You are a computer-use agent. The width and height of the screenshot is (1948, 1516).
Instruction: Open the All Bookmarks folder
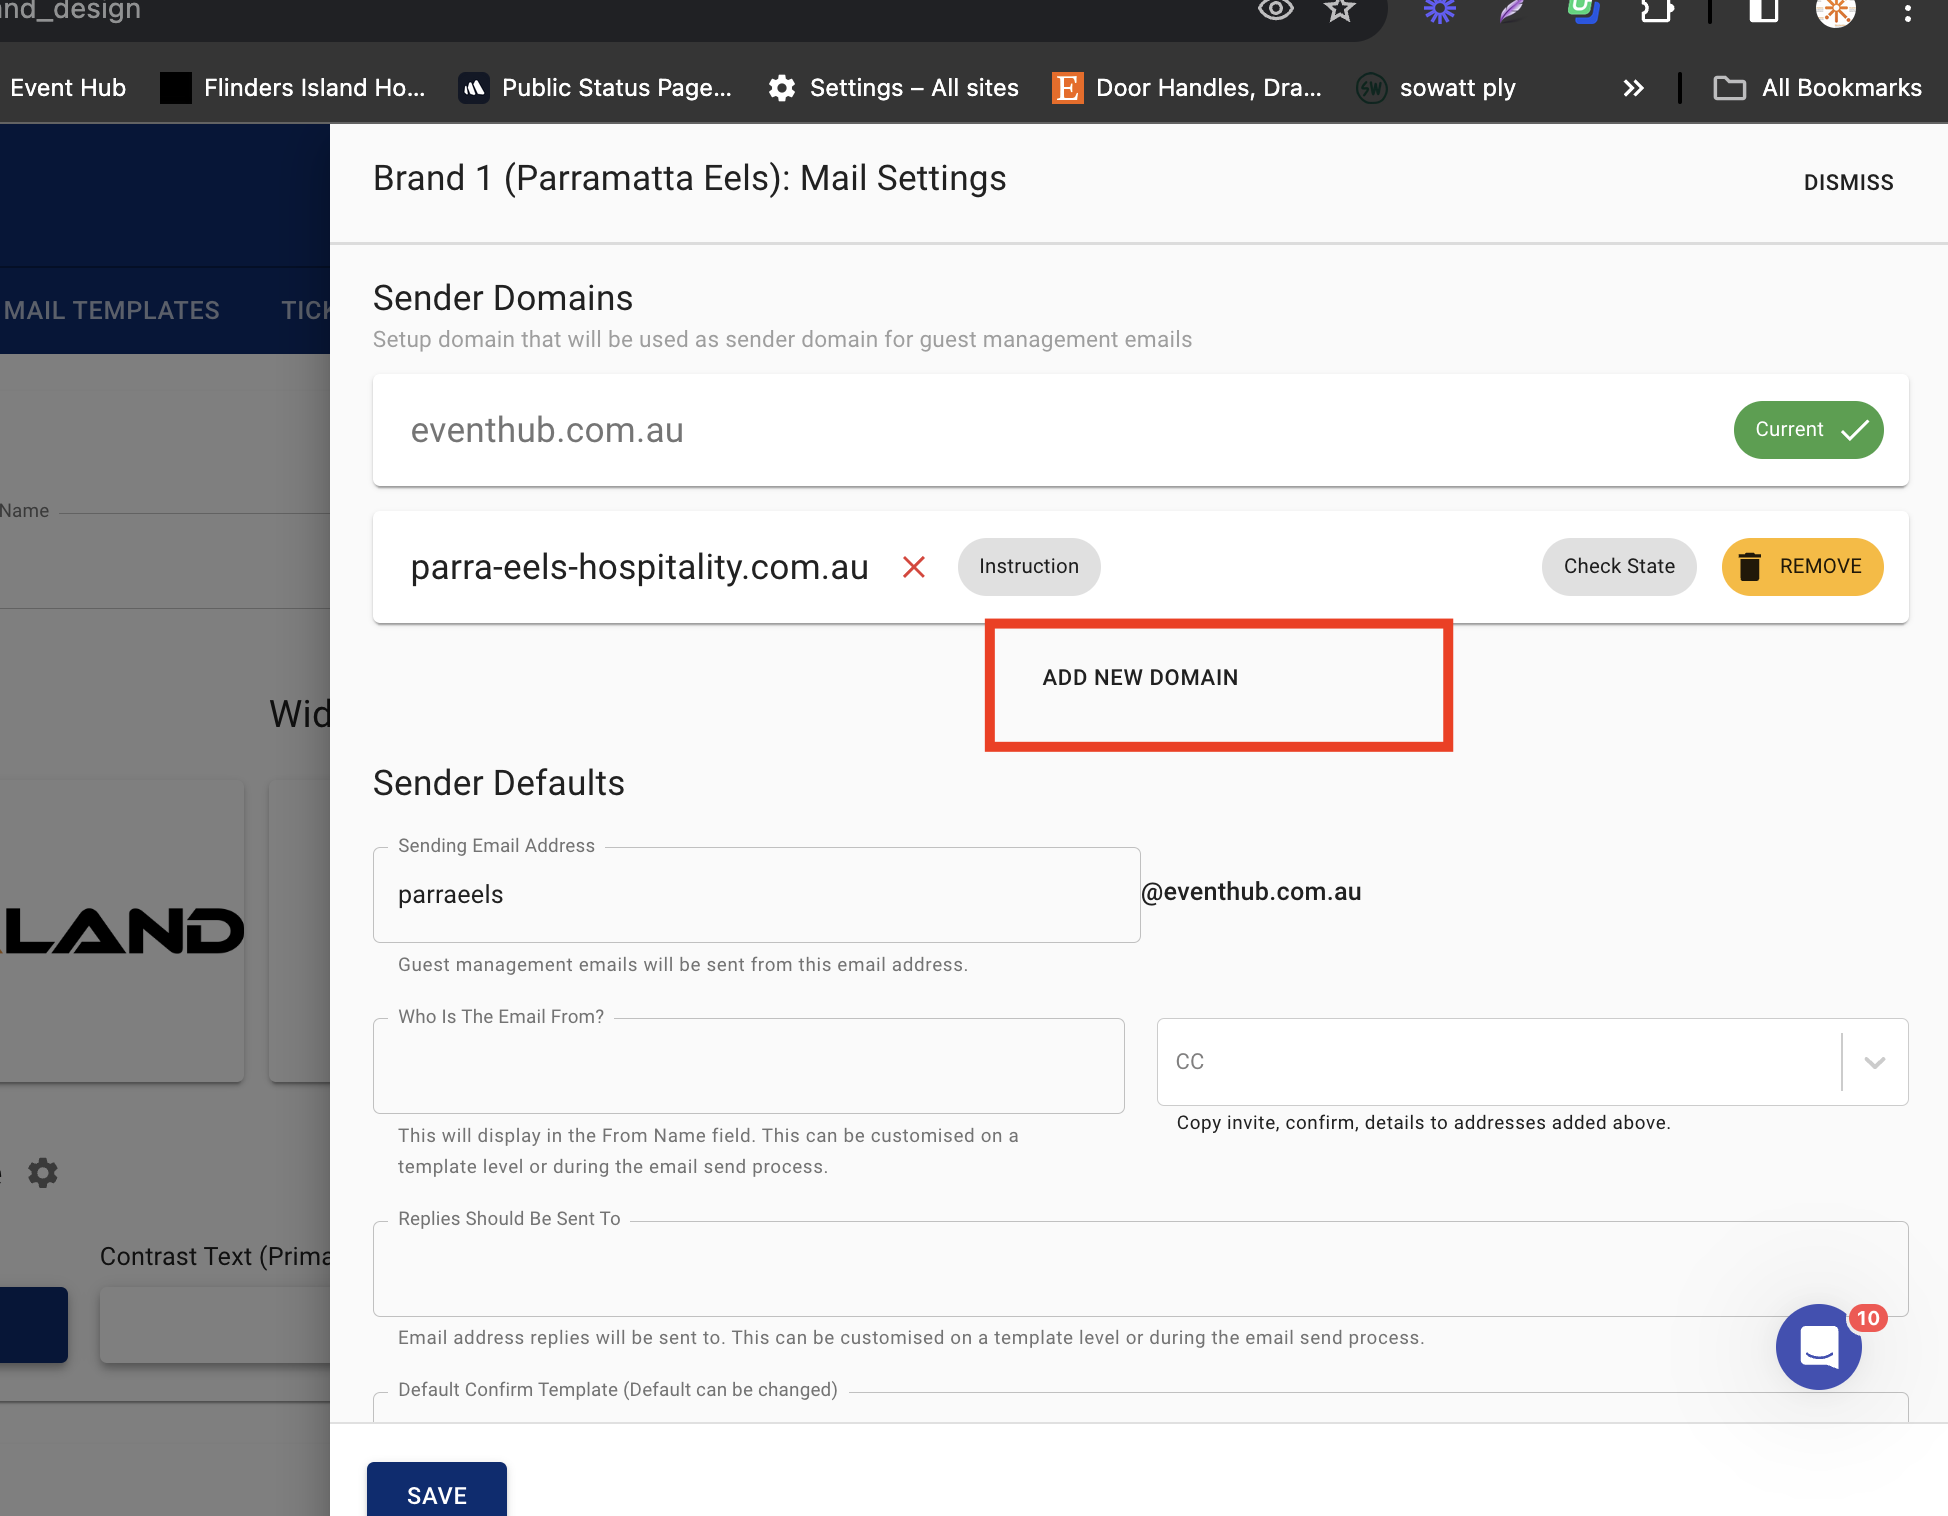pos(1818,88)
